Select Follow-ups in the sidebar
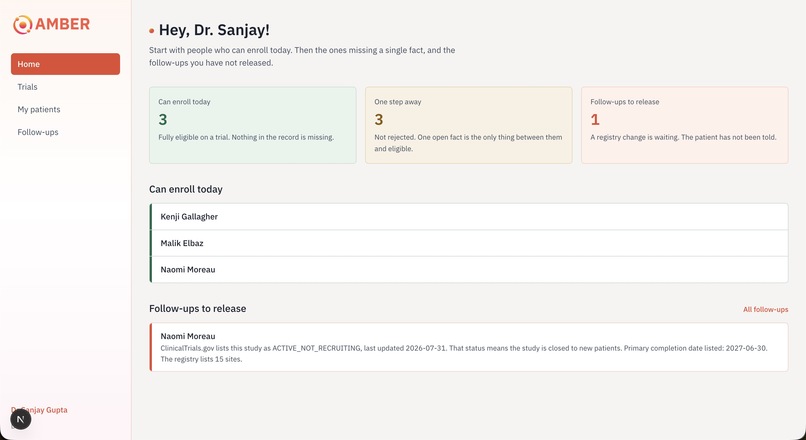Image resolution: width=806 pixels, height=440 pixels. [x=65, y=132]
